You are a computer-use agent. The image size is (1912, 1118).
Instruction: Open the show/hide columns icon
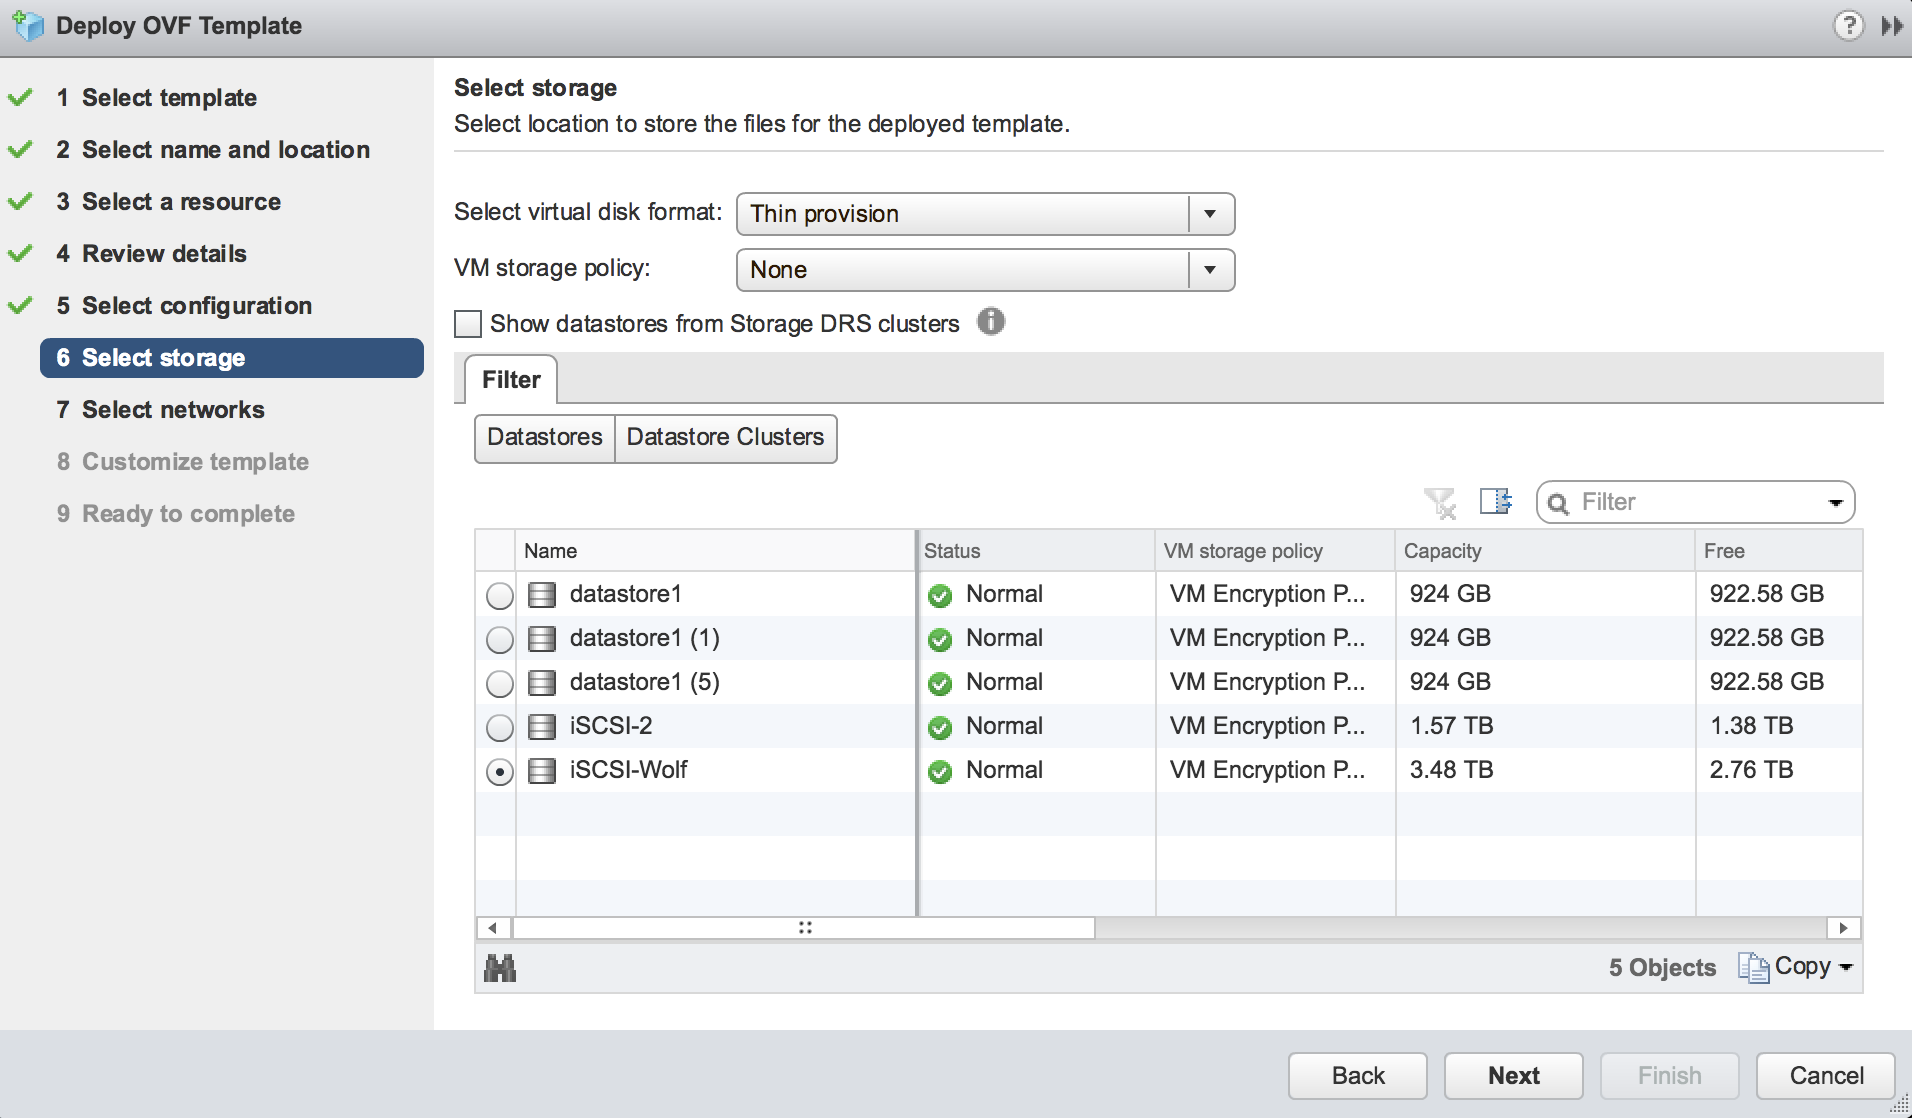[x=1495, y=501]
